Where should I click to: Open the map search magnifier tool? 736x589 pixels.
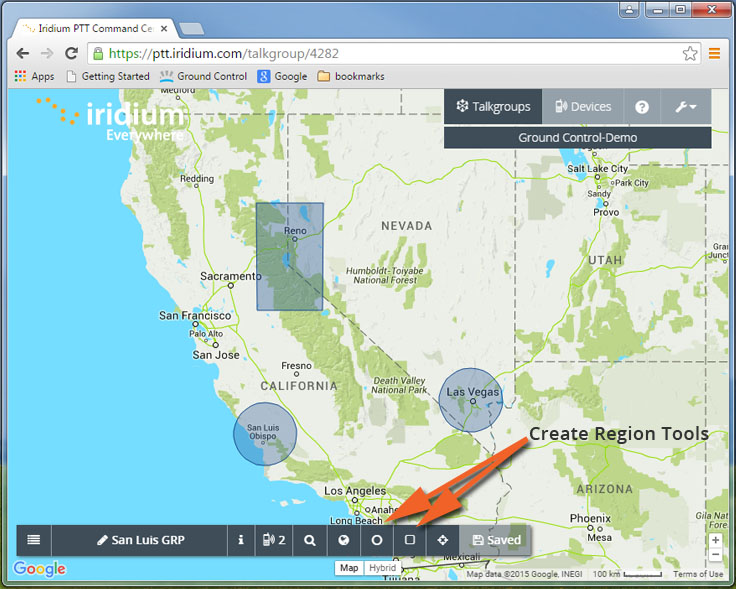(309, 540)
